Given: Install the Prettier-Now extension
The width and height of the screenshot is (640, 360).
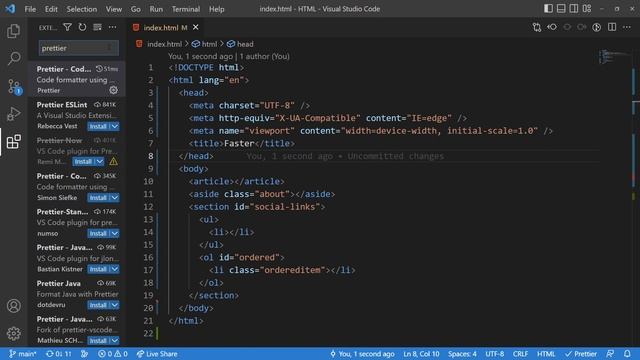Looking at the screenshot, I should point(83,162).
